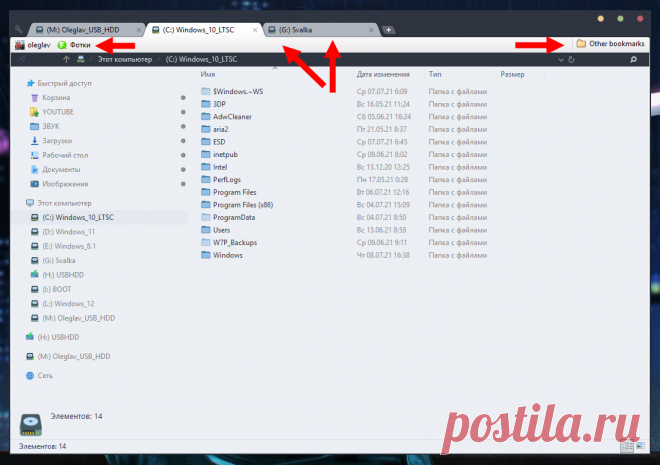Image resolution: width=660 pixels, height=465 pixels.
Task: Select the 3DP folder
Action: pos(213,104)
